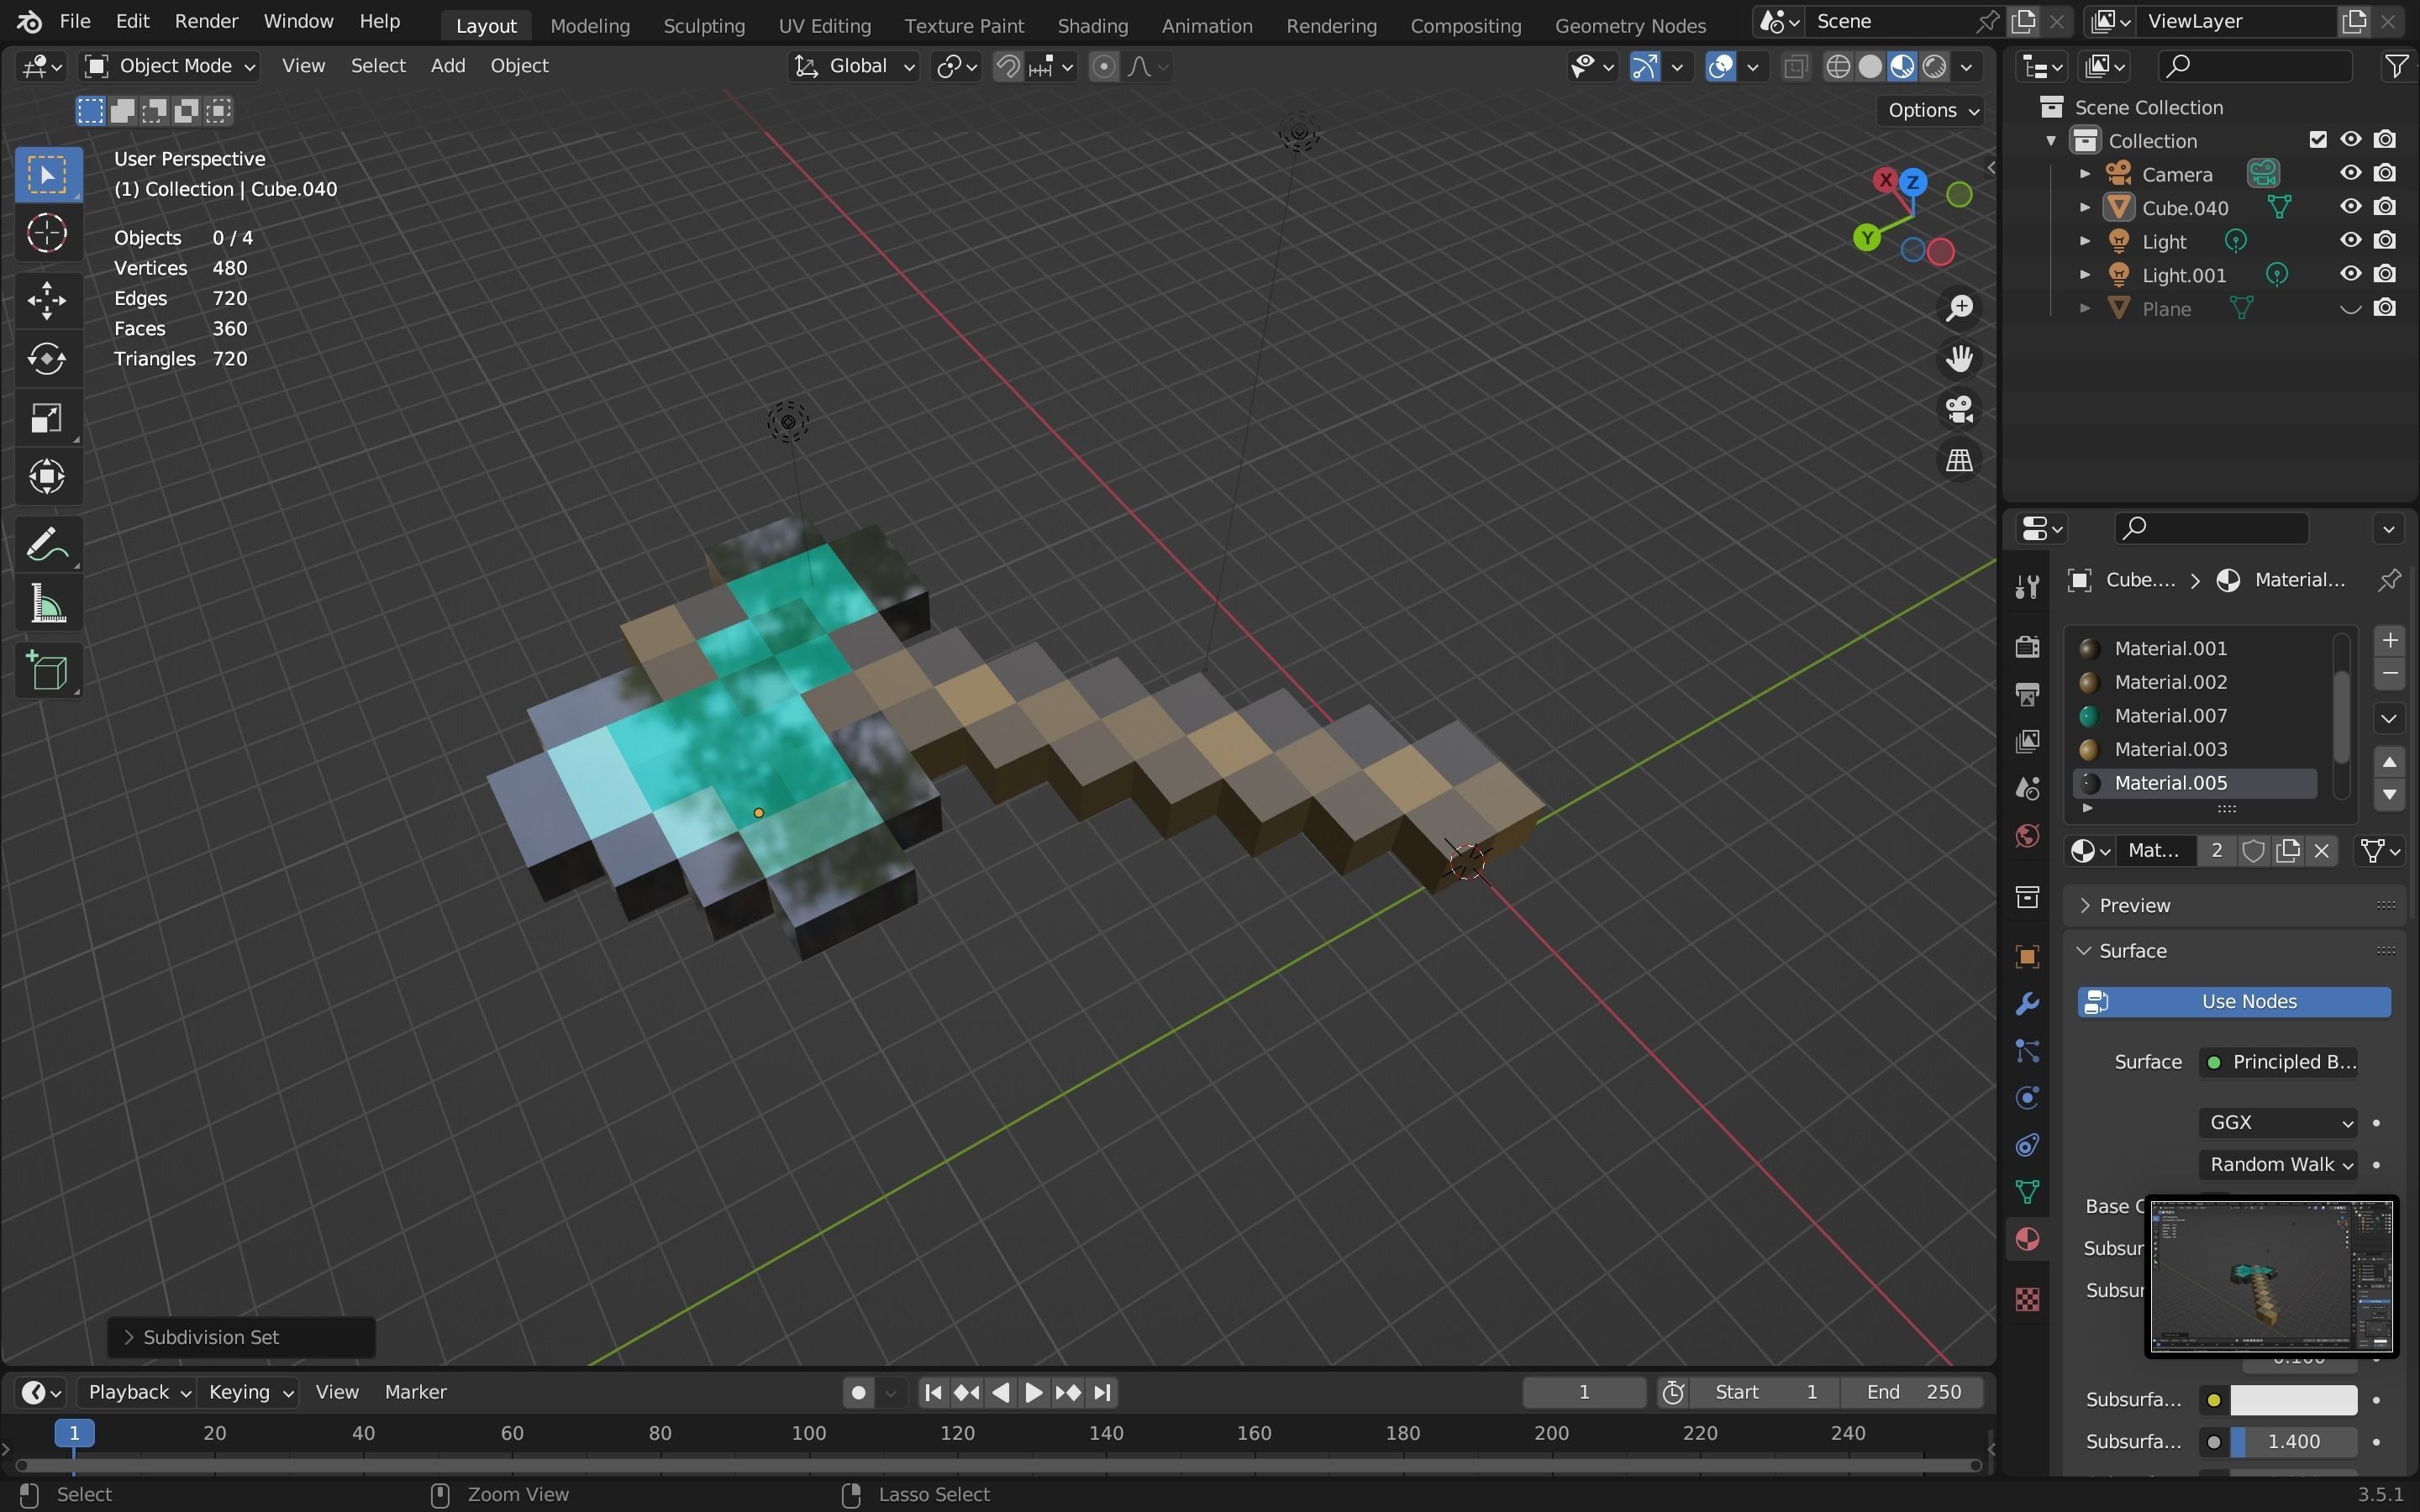2420x1512 pixels.
Task: Select Material.007 in material list
Action: pos(2196,716)
